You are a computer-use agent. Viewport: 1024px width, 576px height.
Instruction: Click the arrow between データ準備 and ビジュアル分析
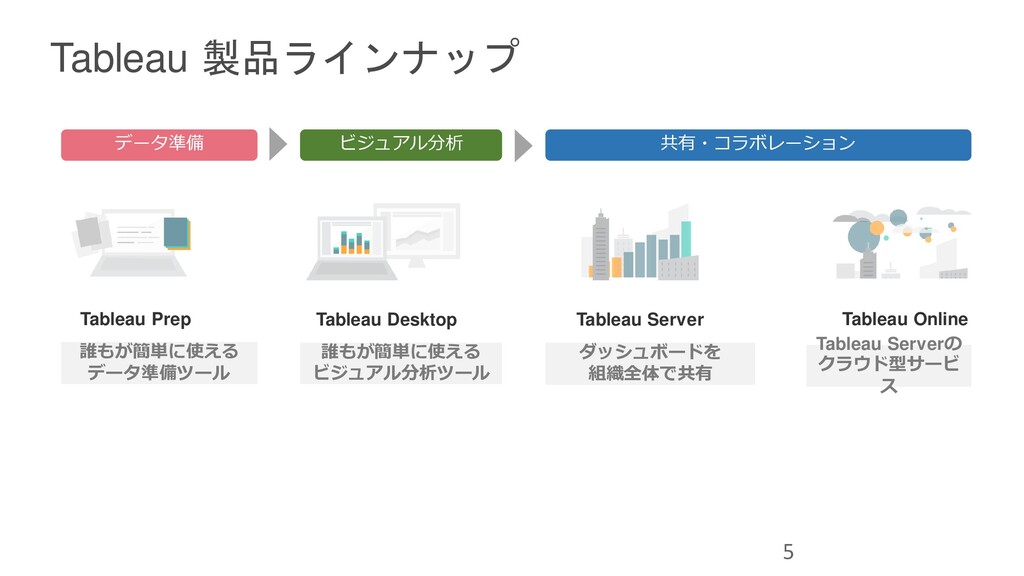click(x=278, y=144)
